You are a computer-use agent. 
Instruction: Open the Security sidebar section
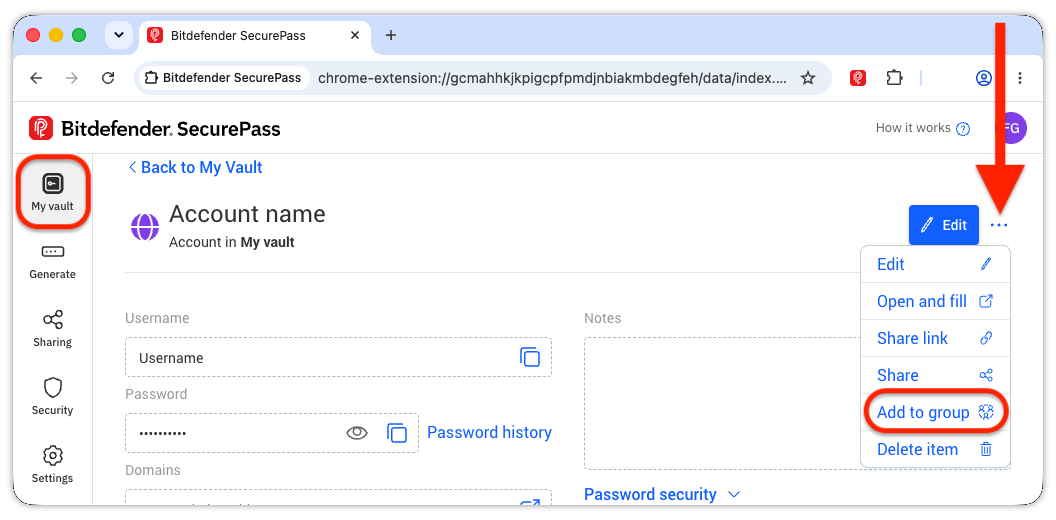53,397
